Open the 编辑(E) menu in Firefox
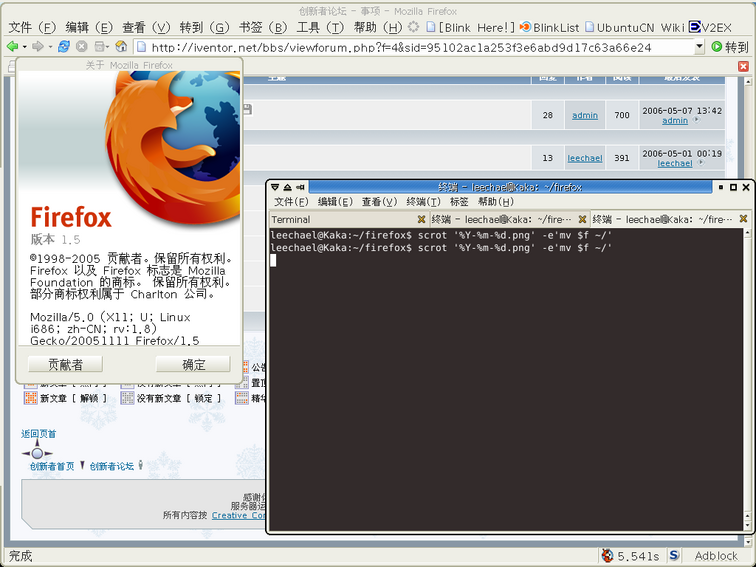The image size is (756, 567). (89, 27)
